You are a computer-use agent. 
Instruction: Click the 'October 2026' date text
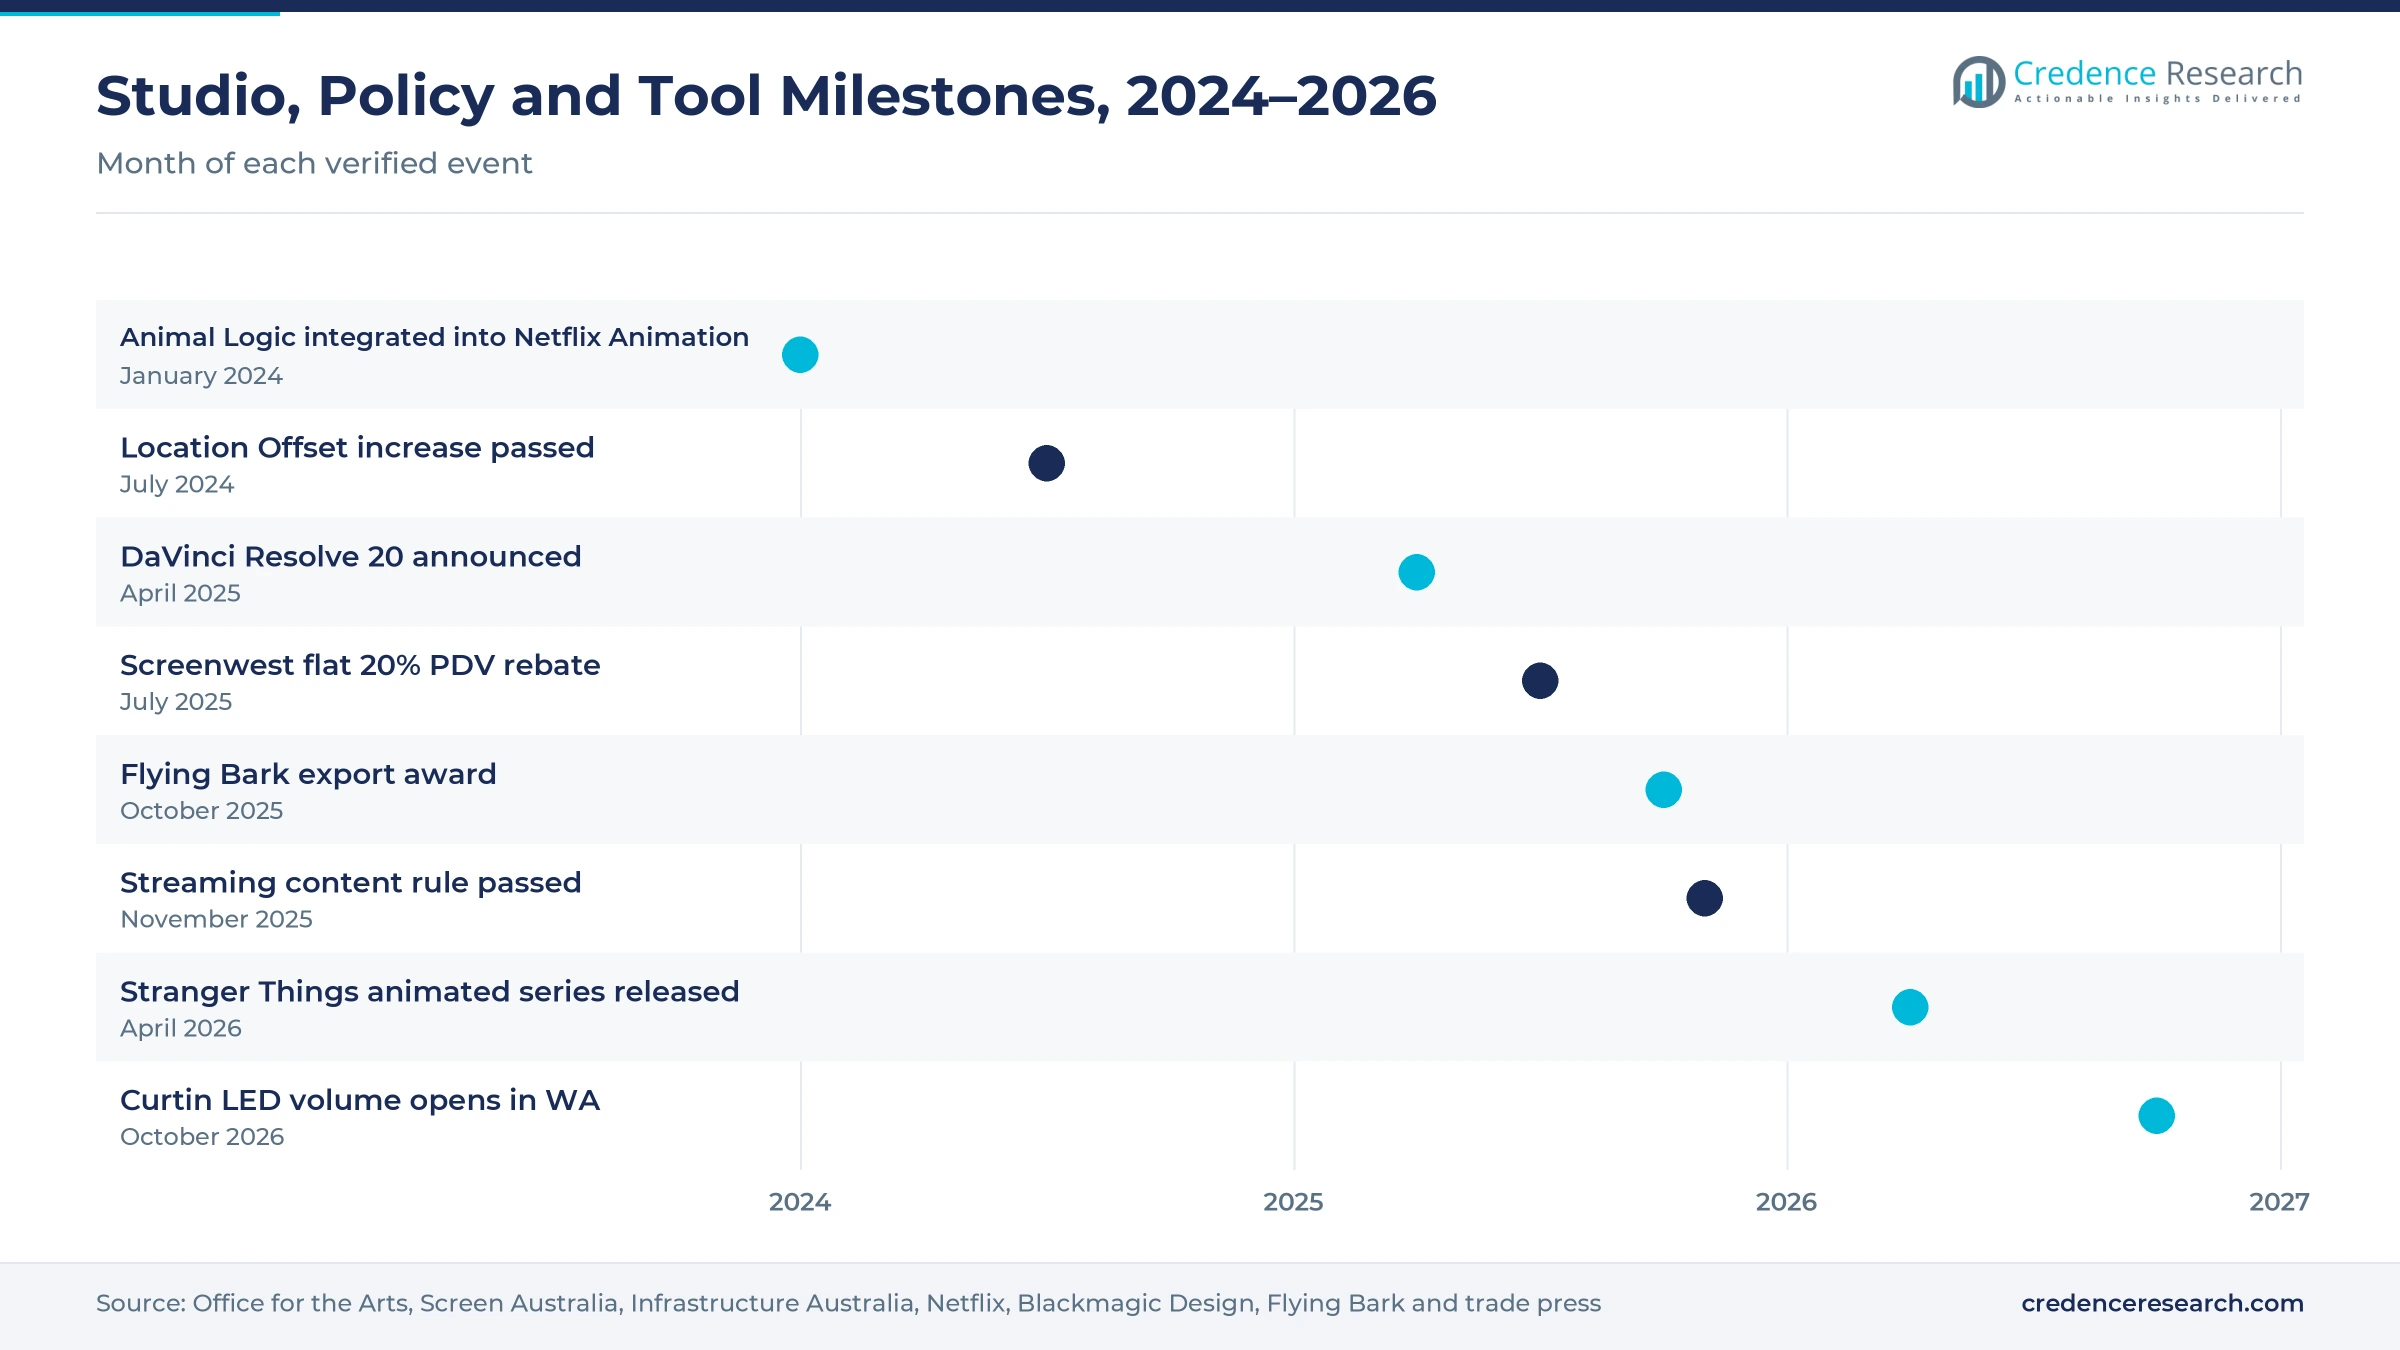pyautogui.click(x=202, y=1137)
